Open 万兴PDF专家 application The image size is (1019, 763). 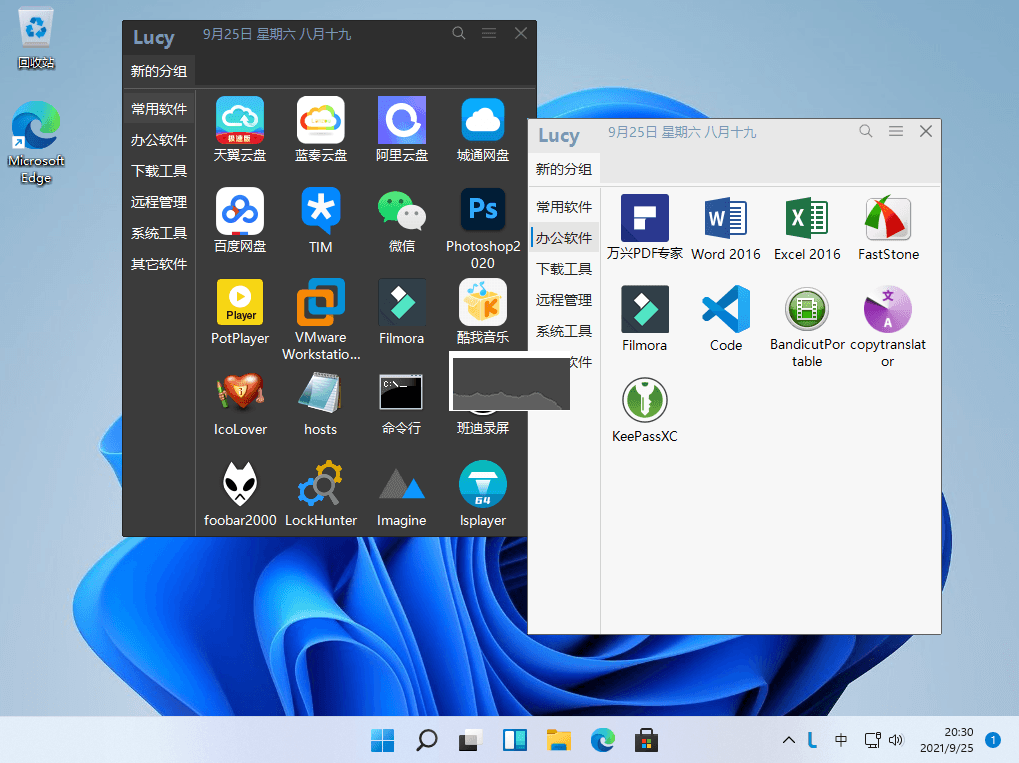(x=645, y=219)
